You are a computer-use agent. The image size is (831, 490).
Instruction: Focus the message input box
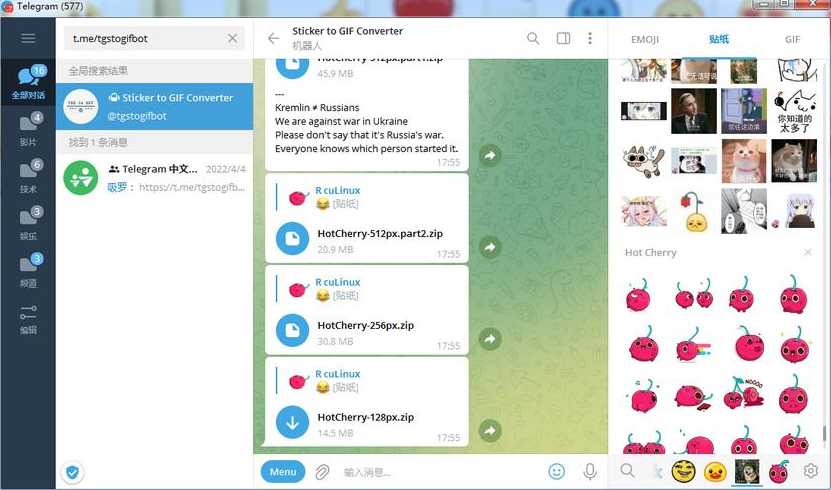pyautogui.click(x=440, y=471)
